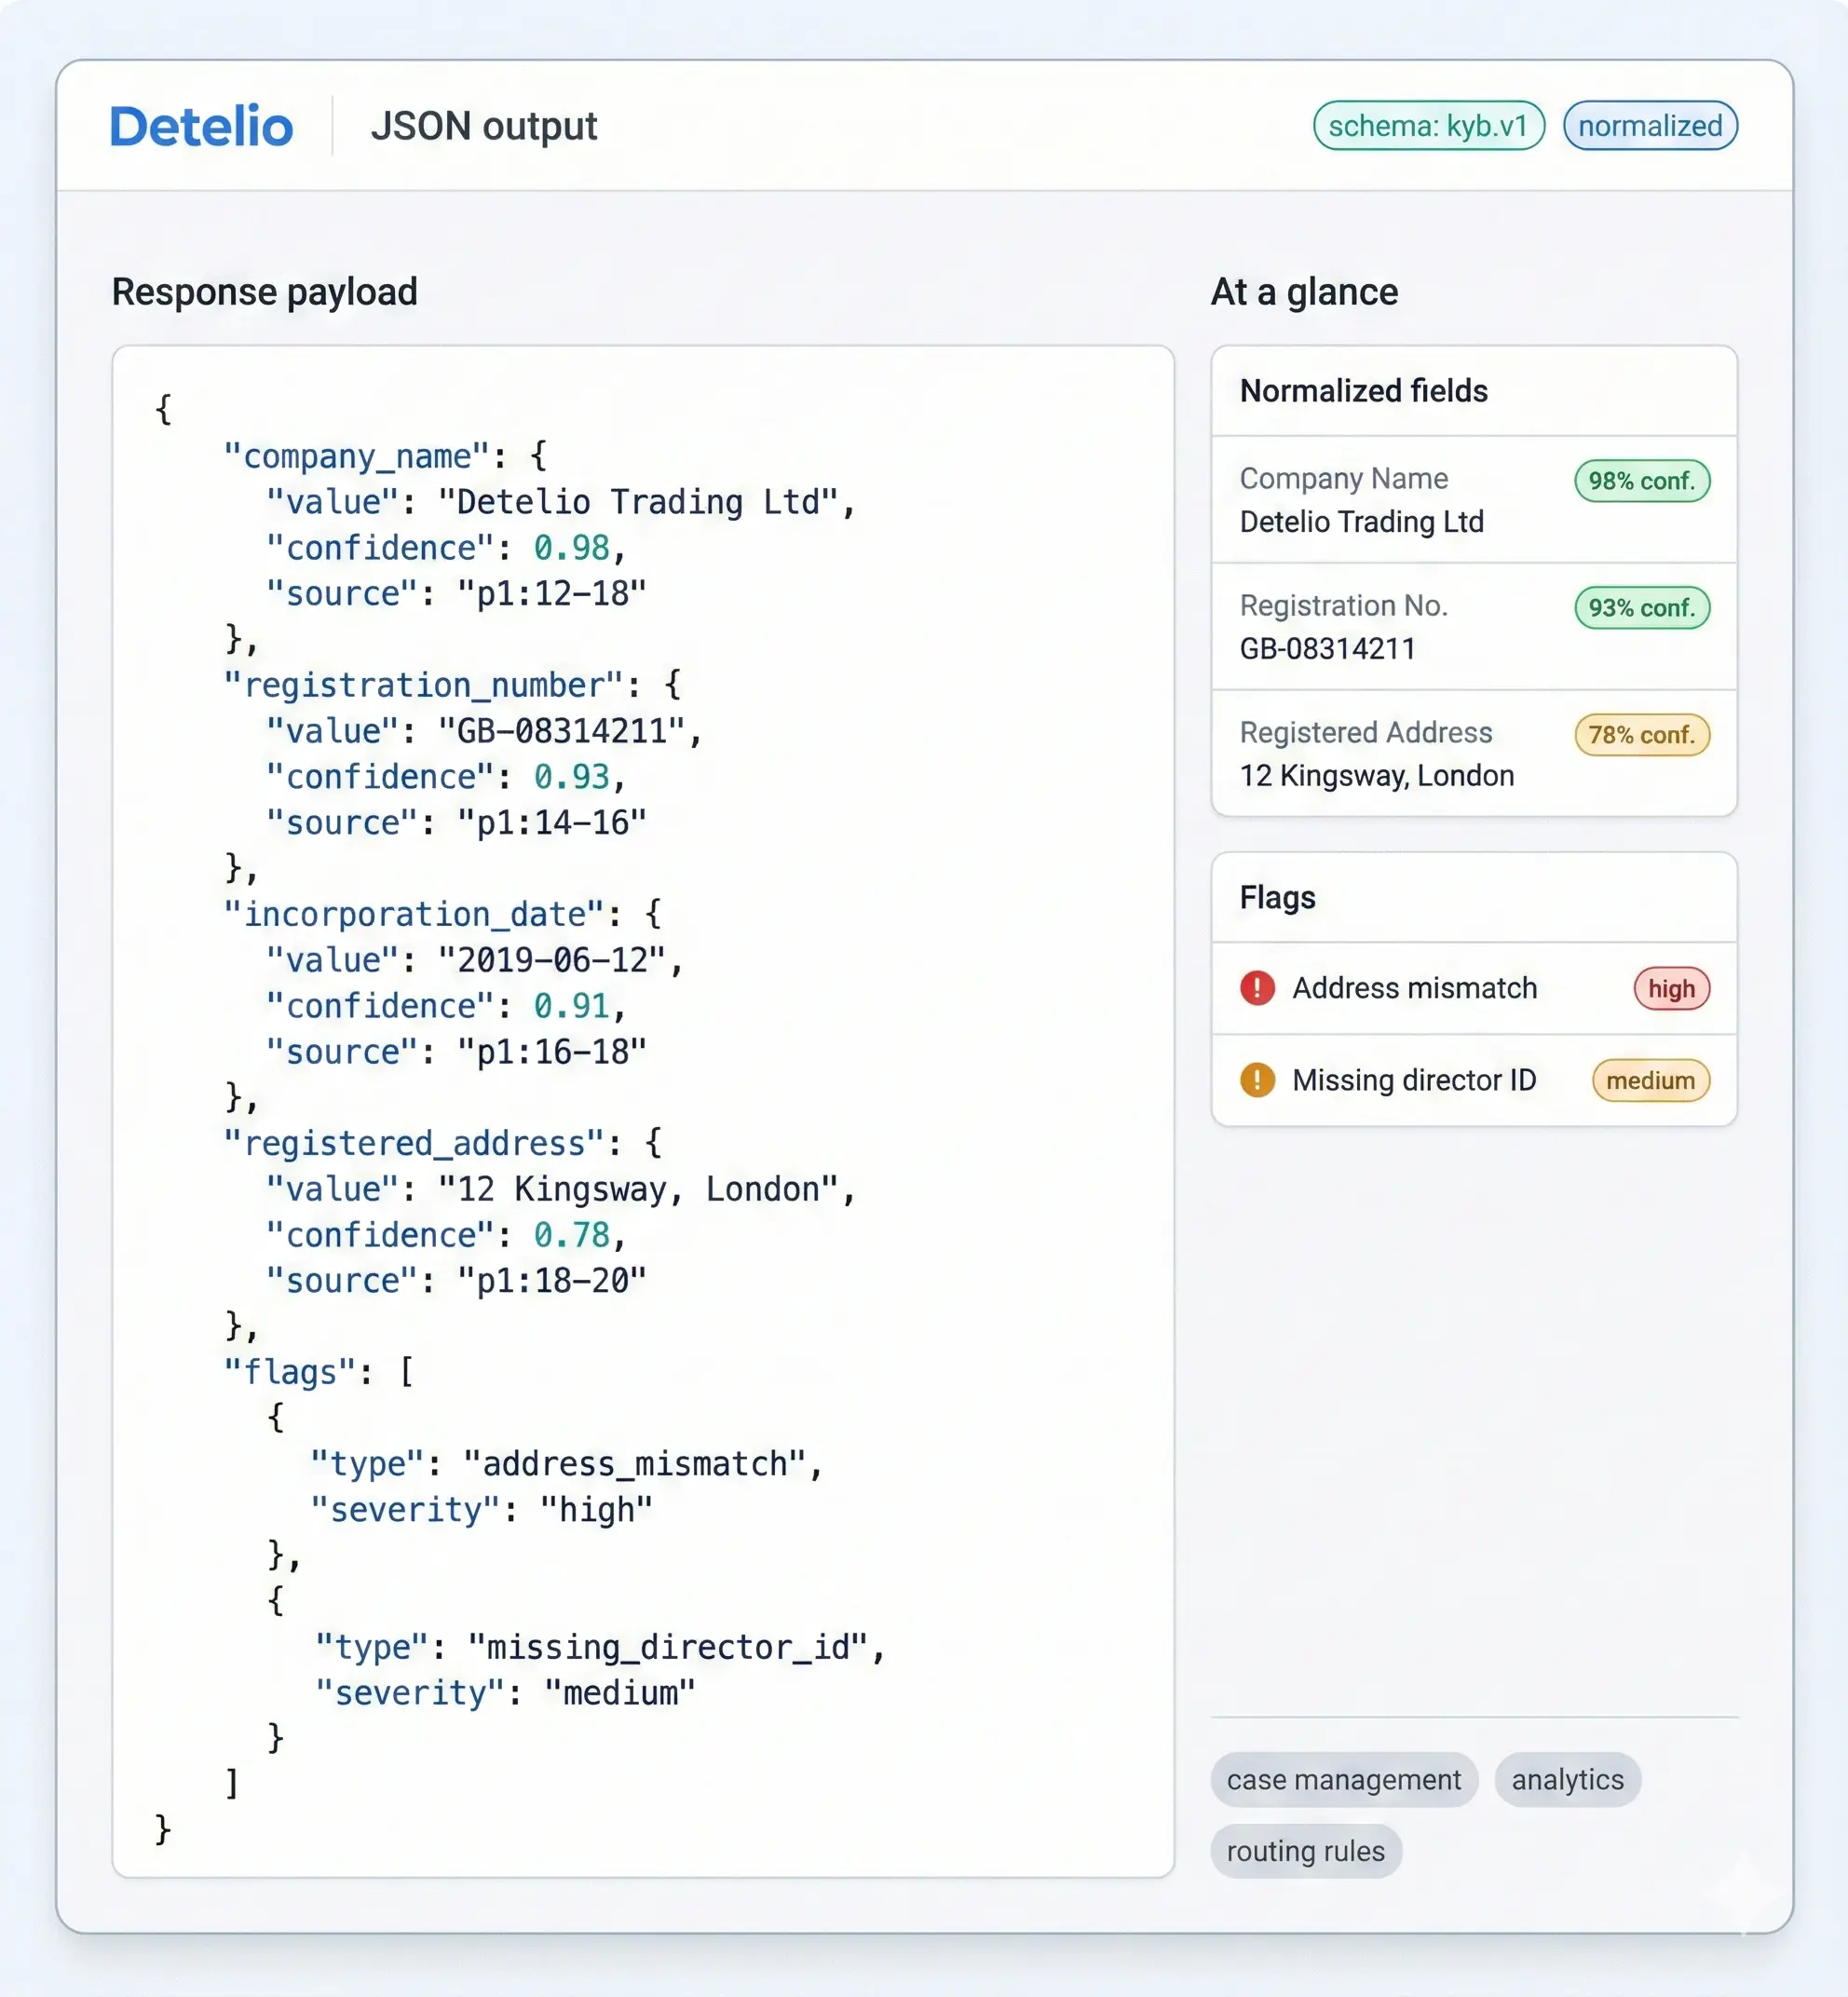Viewport: 1848px width, 1997px height.
Task: Click the "GB–08314211" JSON value
Action: click(x=561, y=731)
